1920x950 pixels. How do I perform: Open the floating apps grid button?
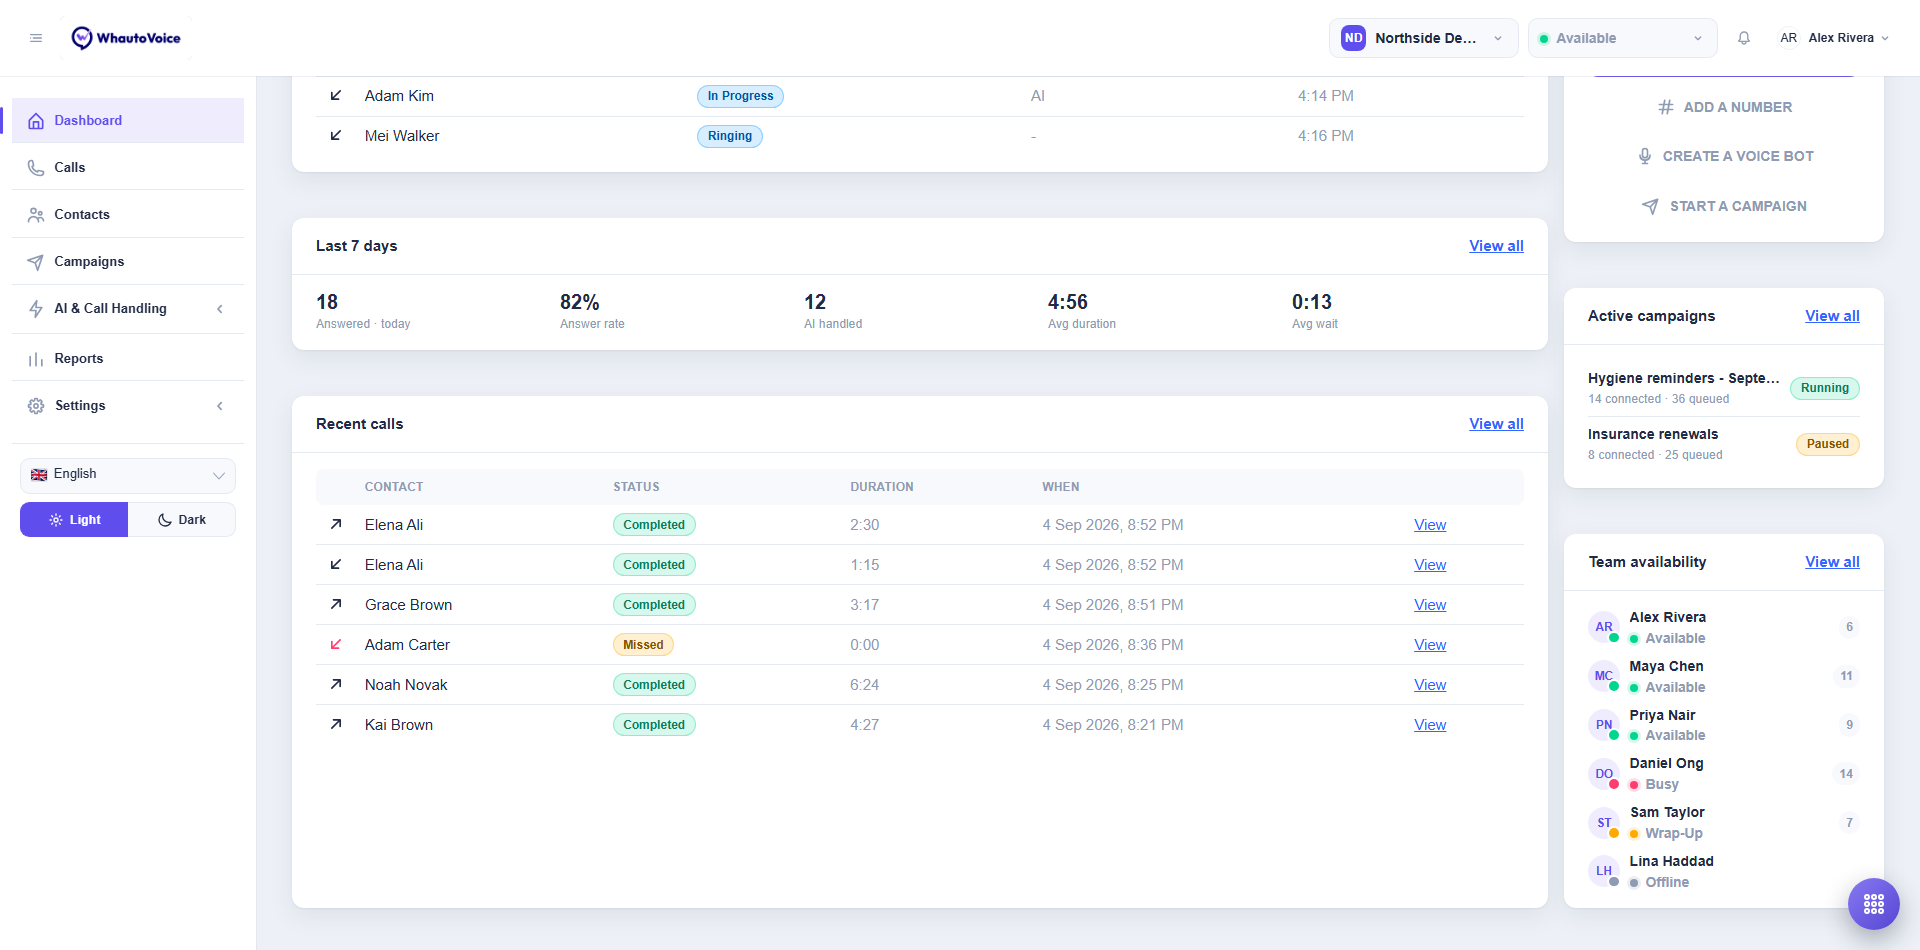coord(1874,904)
